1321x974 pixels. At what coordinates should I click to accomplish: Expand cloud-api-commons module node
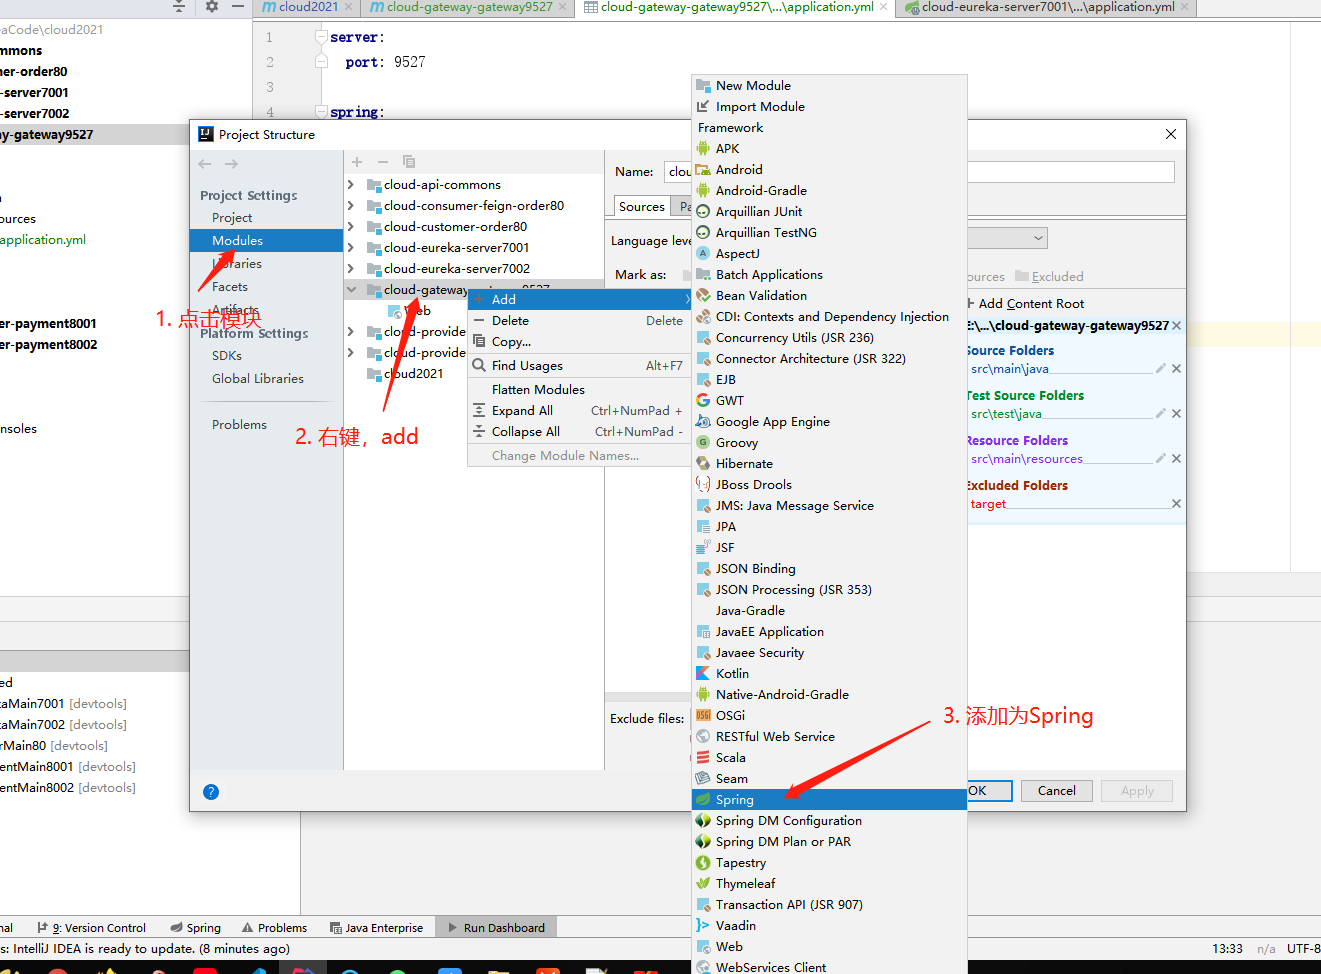(351, 185)
